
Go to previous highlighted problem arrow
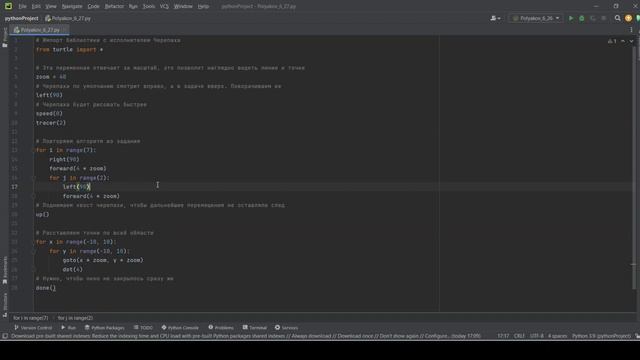[x=623, y=41]
